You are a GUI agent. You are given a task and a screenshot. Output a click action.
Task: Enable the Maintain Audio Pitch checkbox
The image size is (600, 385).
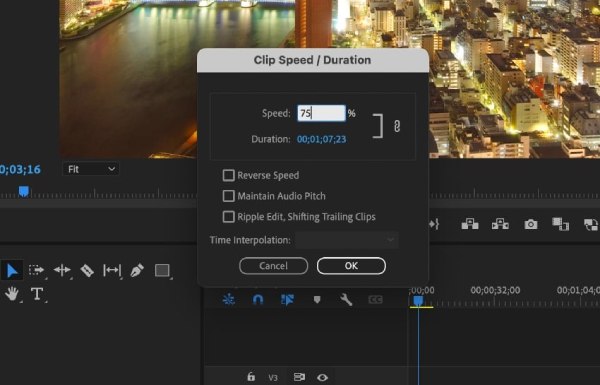228,196
